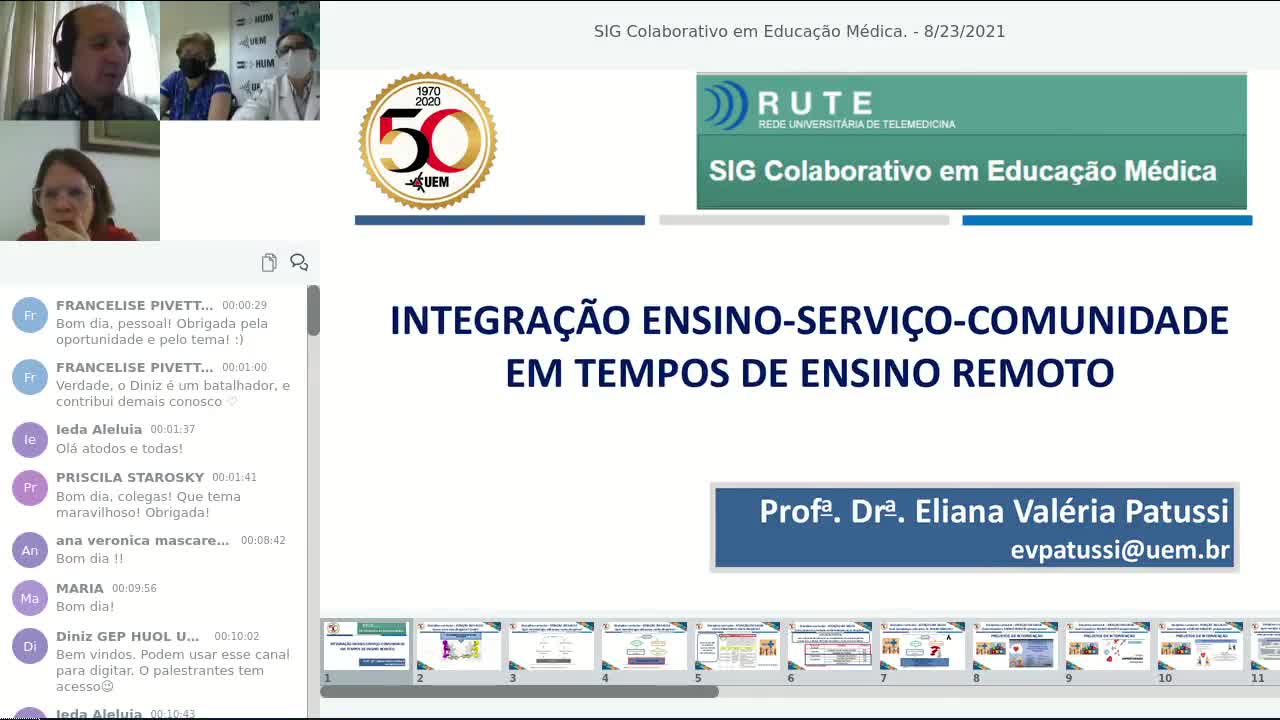Click the message 'Bom dia !!'
Screen dimensions: 1280x720
[90, 559]
